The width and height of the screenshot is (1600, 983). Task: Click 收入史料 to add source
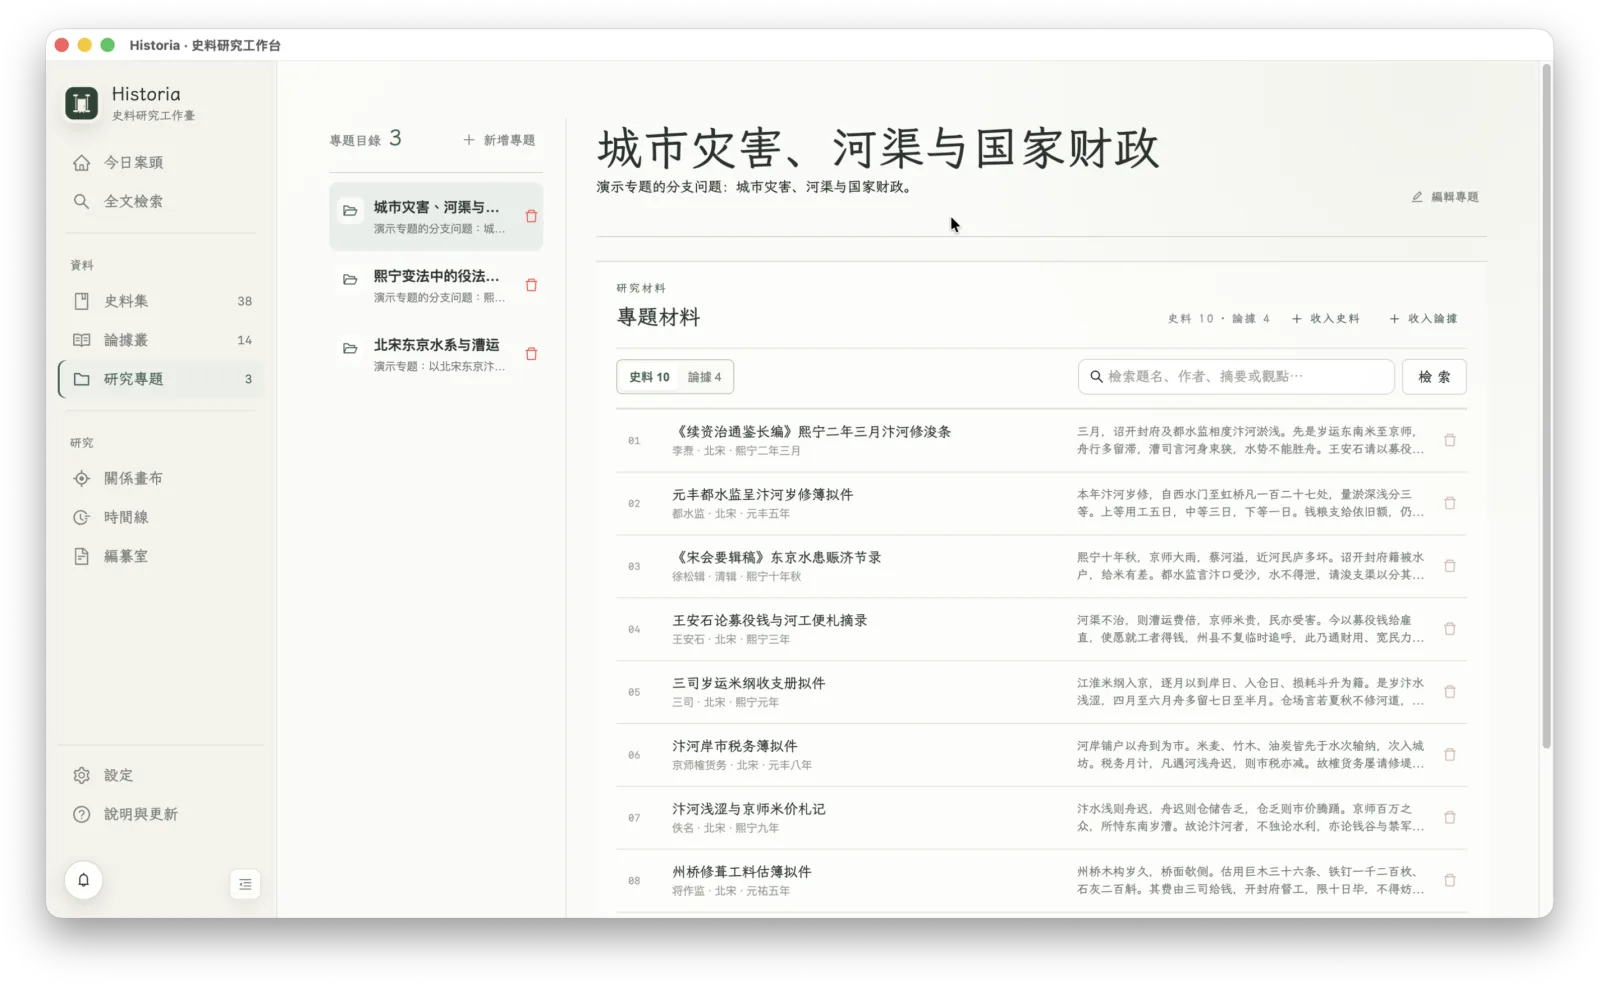point(1325,319)
